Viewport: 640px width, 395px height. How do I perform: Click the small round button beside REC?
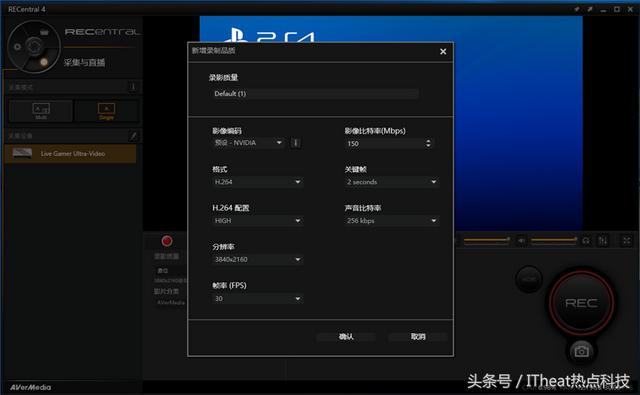click(529, 280)
